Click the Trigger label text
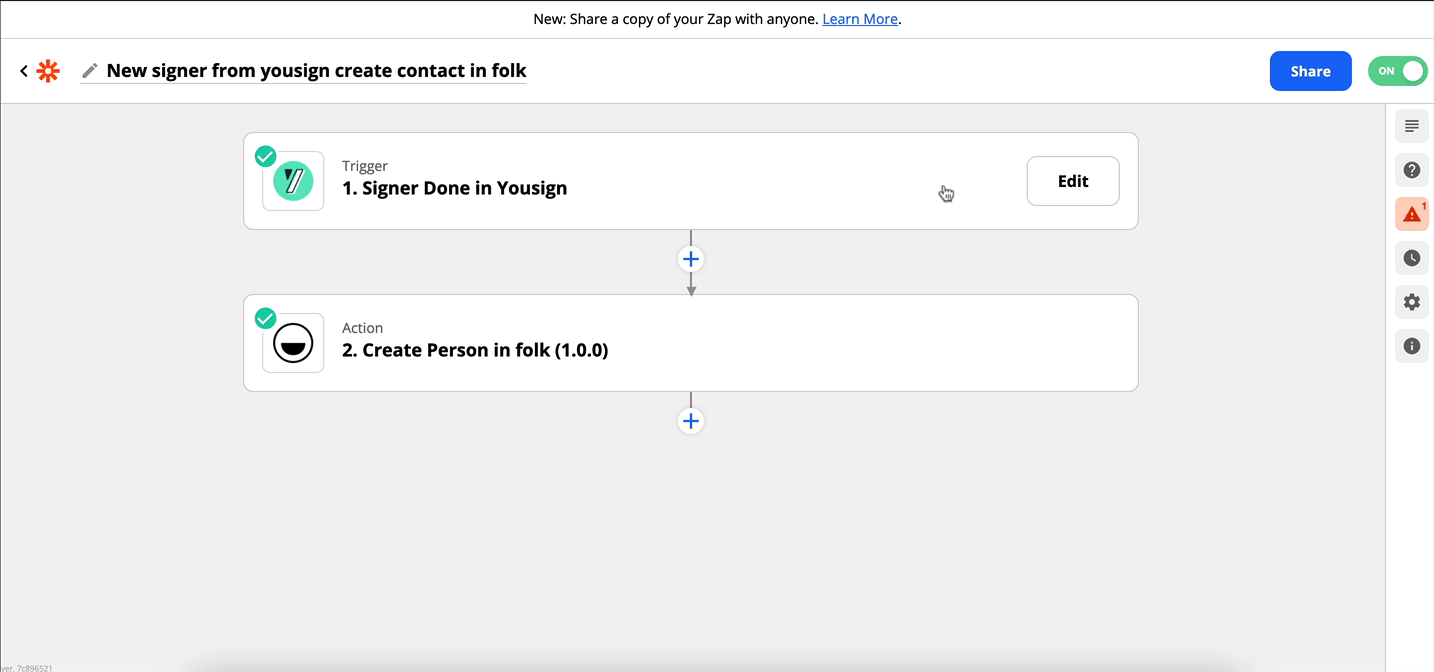Image resolution: width=1434 pixels, height=672 pixels. pos(365,166)
